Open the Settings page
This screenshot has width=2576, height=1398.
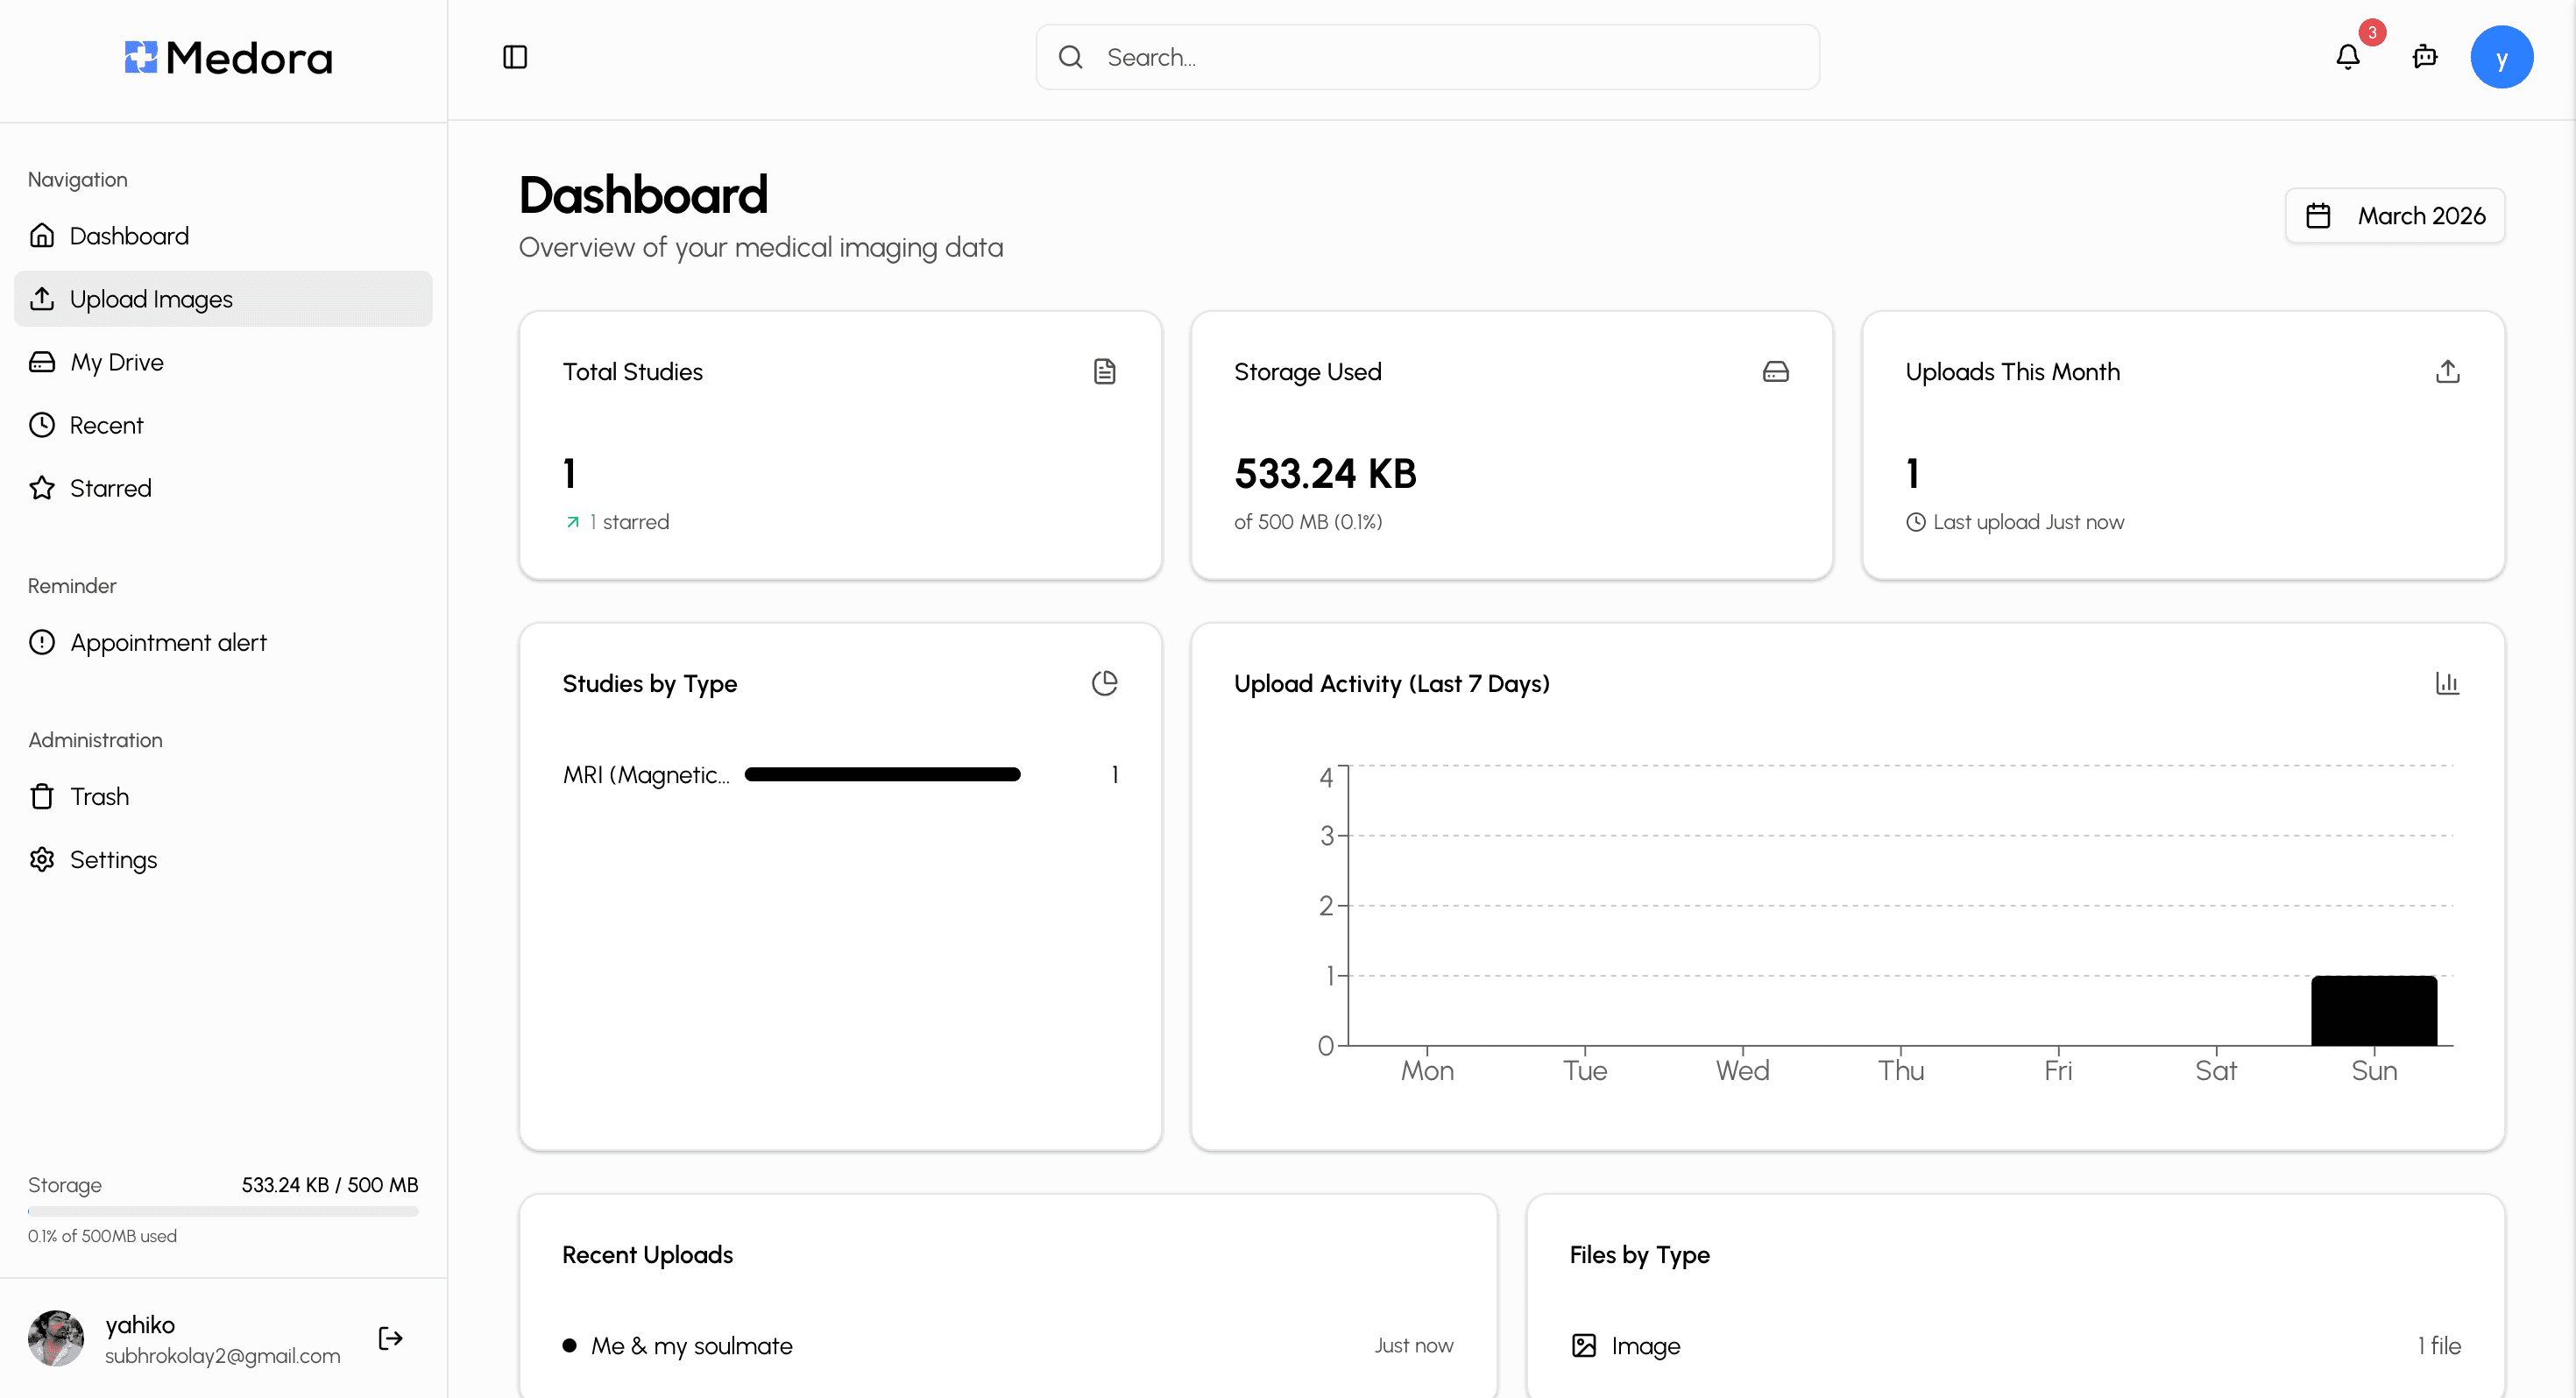pos(113,859)
